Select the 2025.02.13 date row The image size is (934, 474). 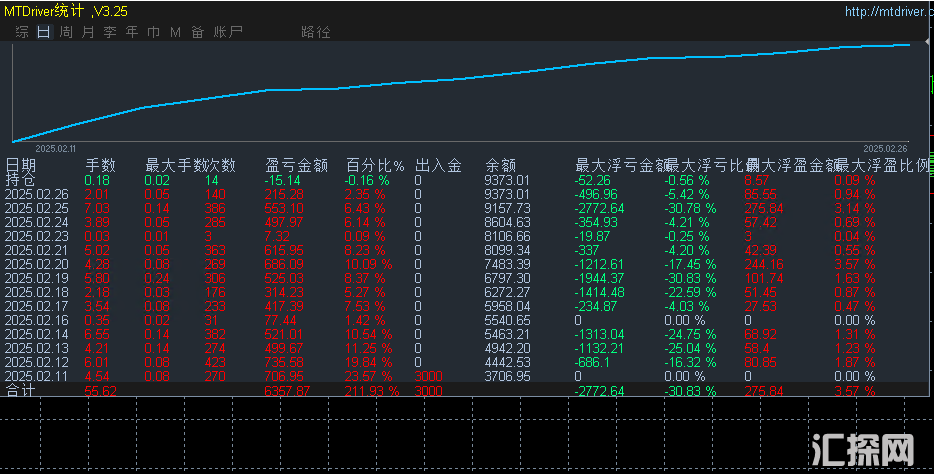pos(36,348)
